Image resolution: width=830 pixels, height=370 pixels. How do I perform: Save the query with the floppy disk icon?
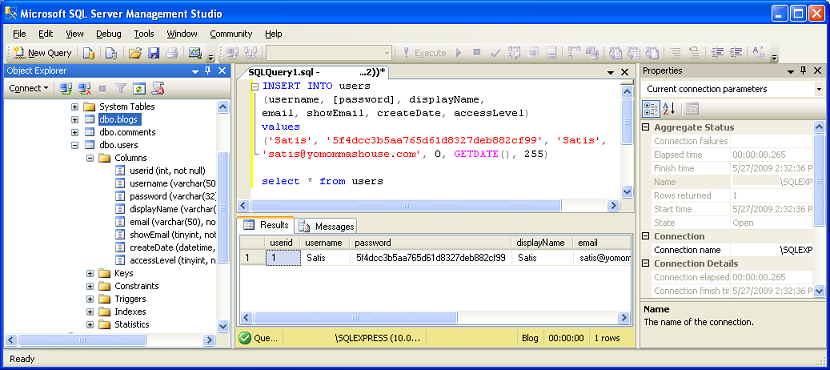pyautogui.click(x=154, y=53)
